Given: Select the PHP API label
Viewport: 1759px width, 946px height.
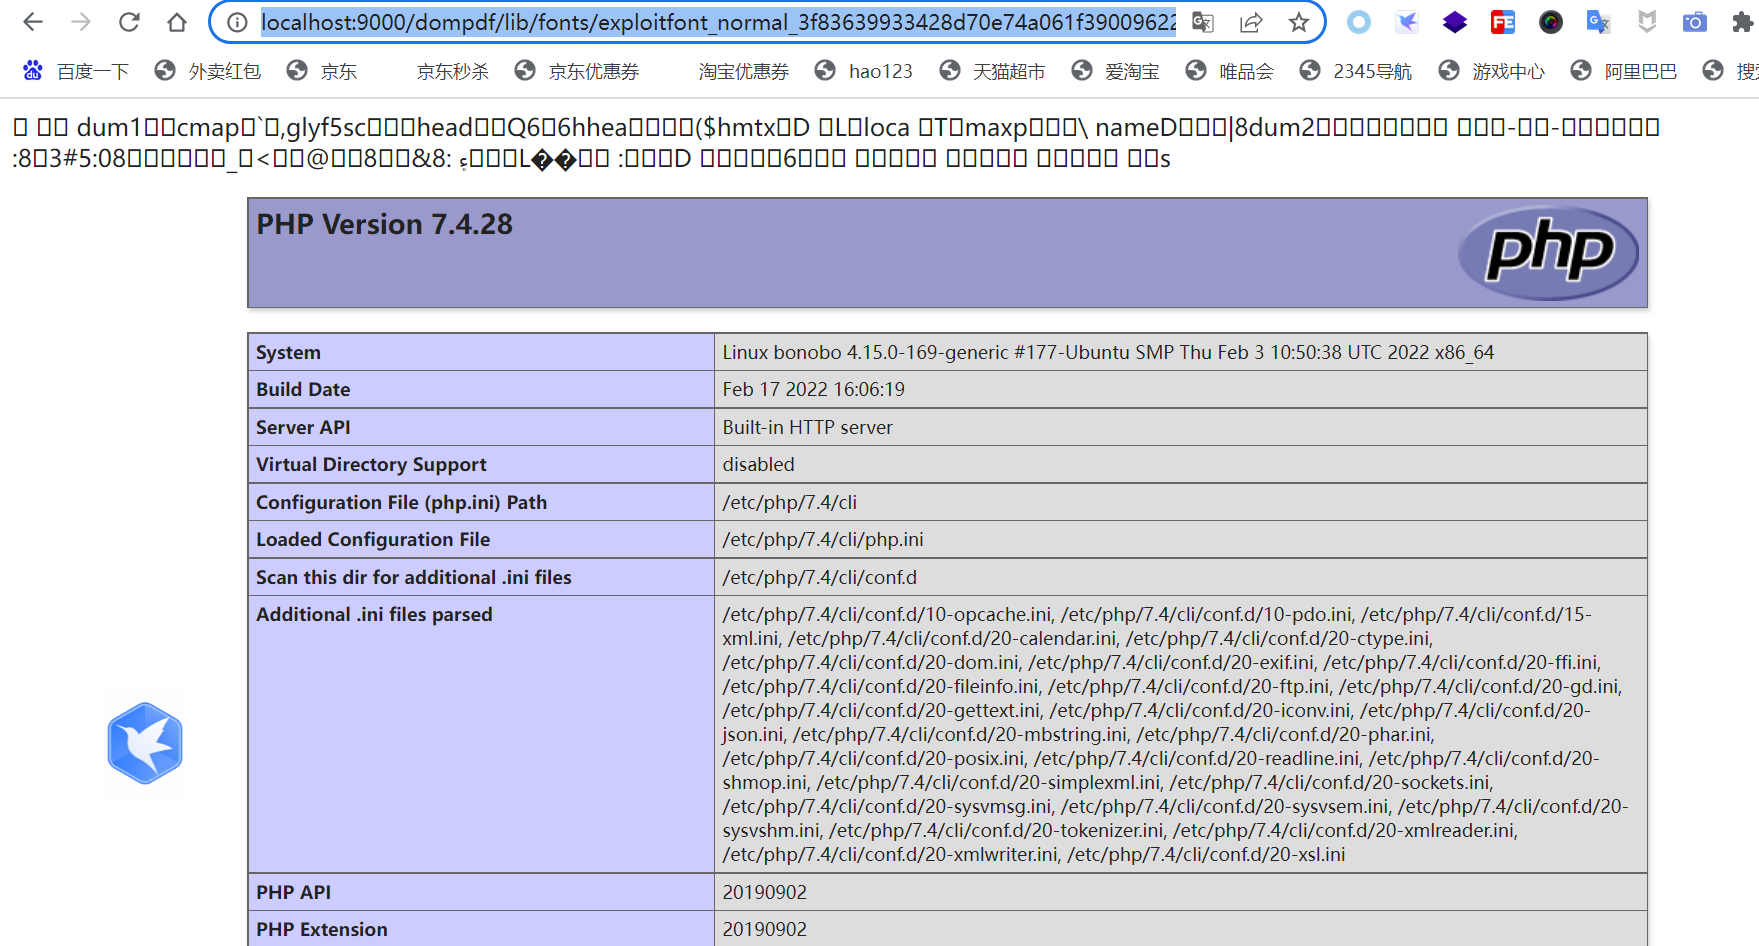Looking at the screenshot, I should pos(293,892).
